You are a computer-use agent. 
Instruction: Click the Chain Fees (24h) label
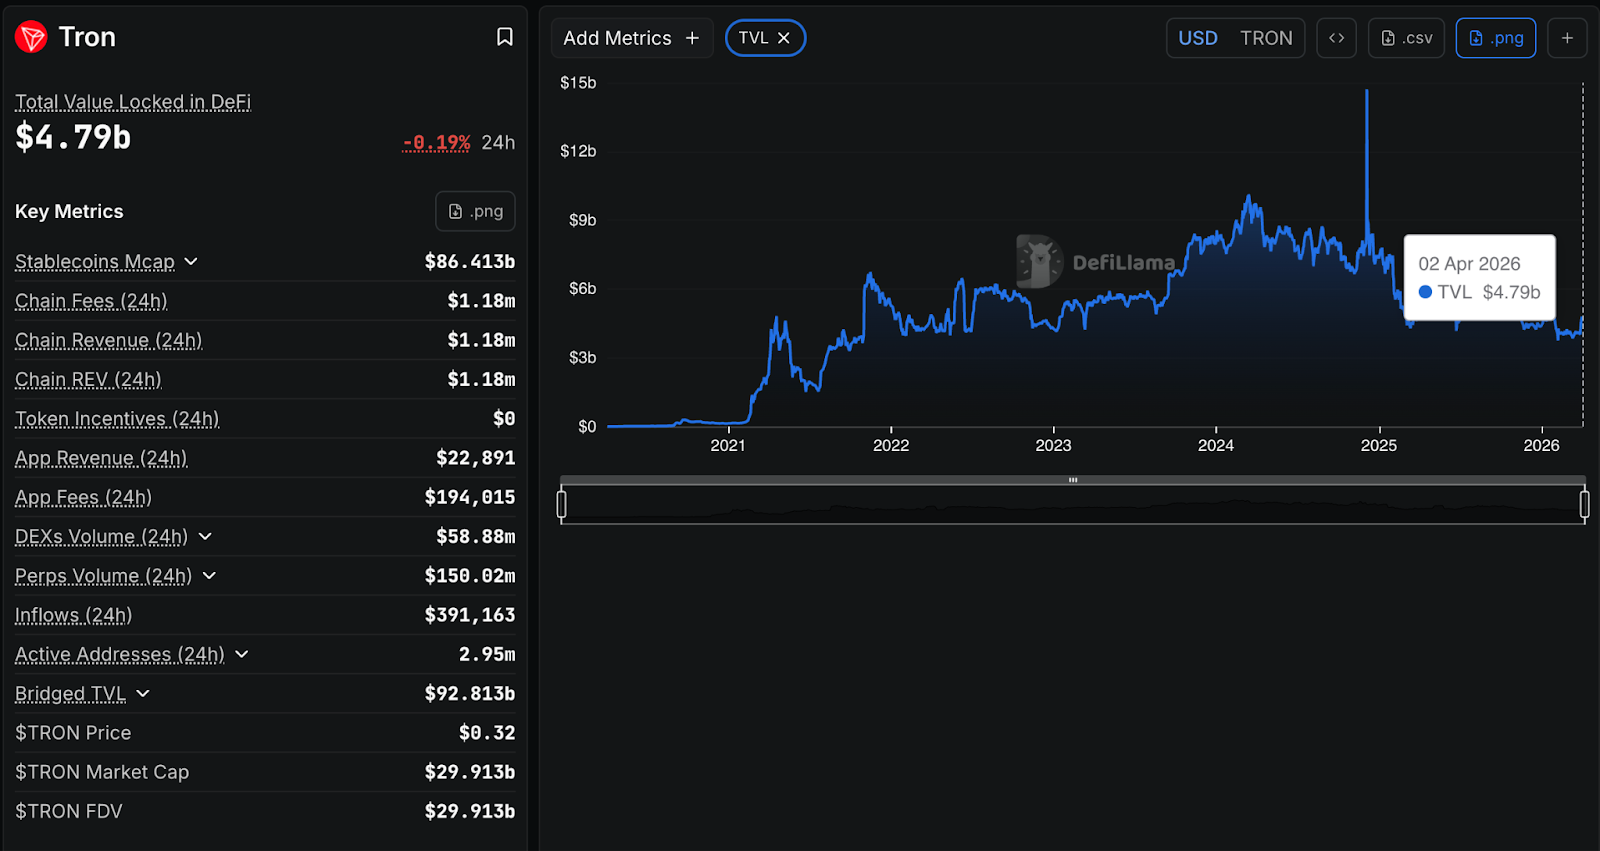point(91,301)
